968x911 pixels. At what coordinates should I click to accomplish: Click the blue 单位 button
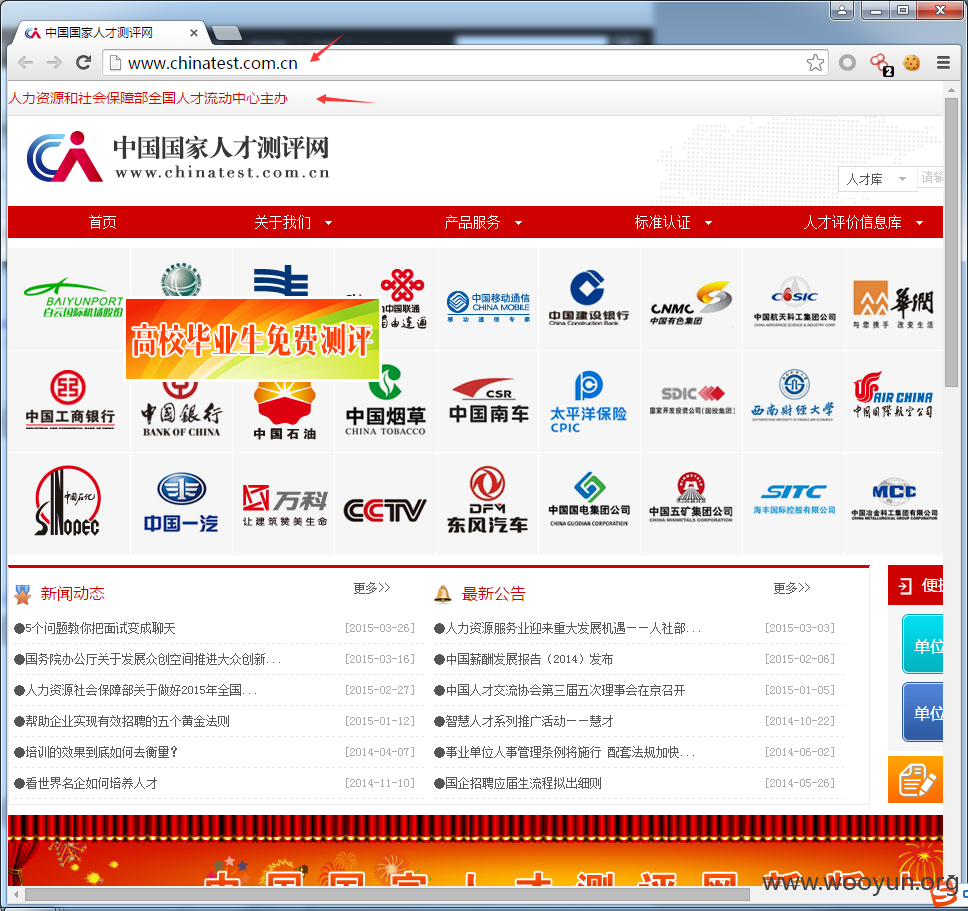pyautogui.click(x=924, y=712)
